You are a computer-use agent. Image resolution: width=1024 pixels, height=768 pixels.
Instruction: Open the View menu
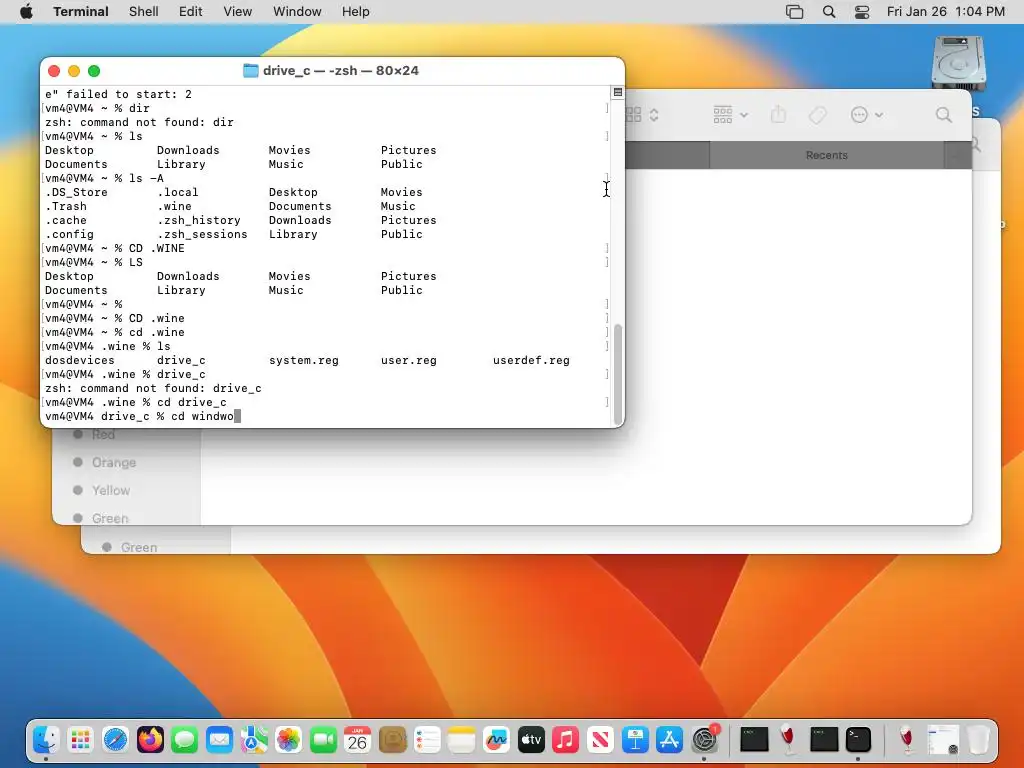[x=238, y=12]
